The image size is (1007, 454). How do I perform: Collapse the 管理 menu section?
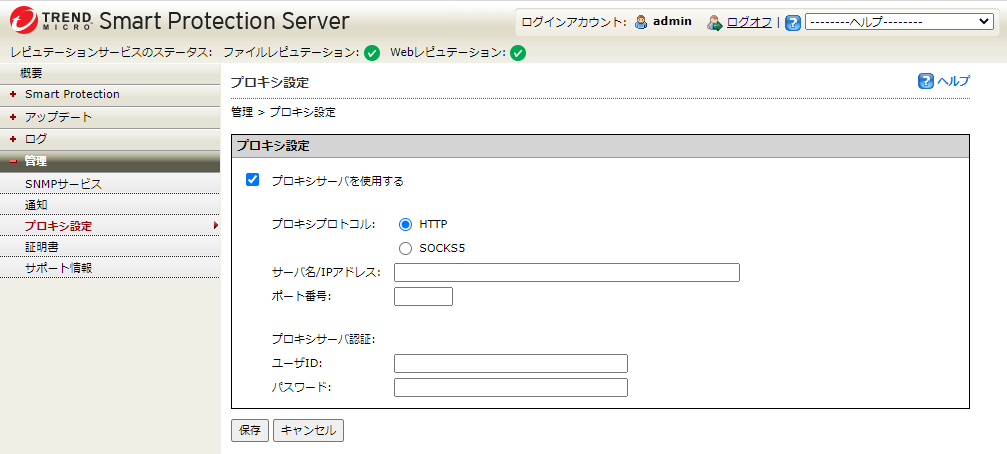36,161
